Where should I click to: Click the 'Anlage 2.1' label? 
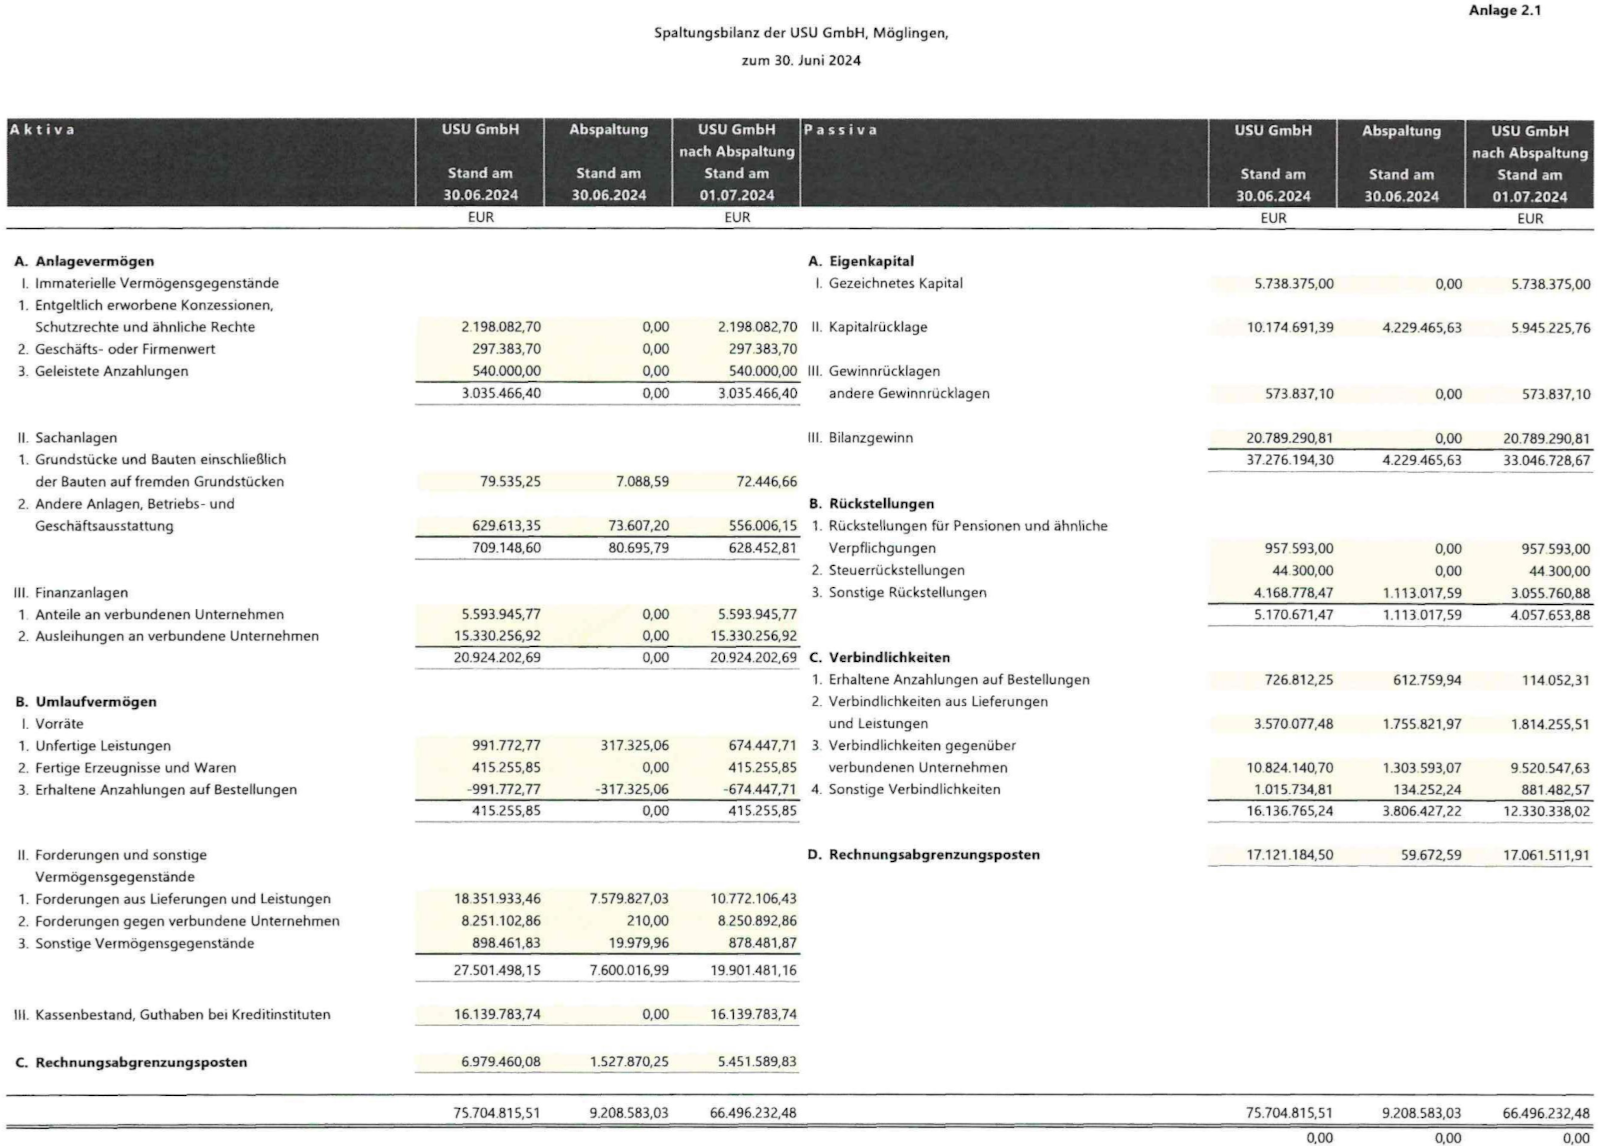click(x=1504, y=11)
